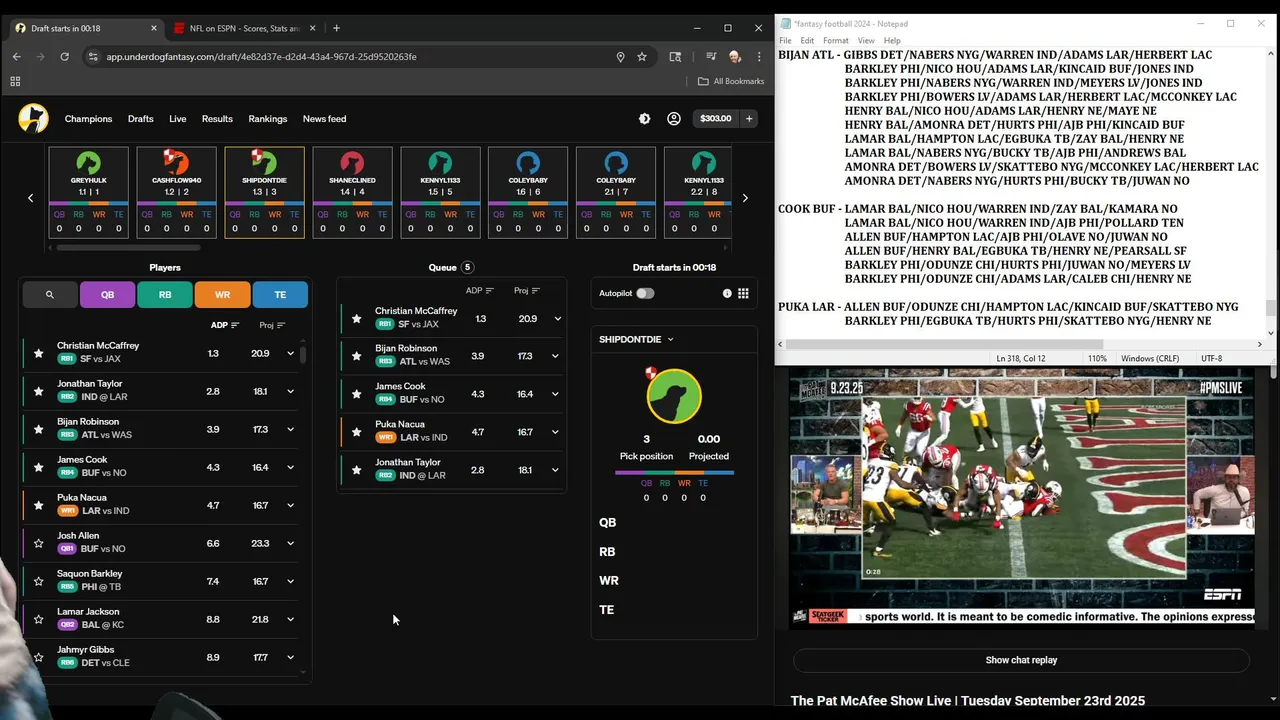Screen dimensions: 1280x720
Task: Open Notepad Format menu
Action: tap(836, 41)
